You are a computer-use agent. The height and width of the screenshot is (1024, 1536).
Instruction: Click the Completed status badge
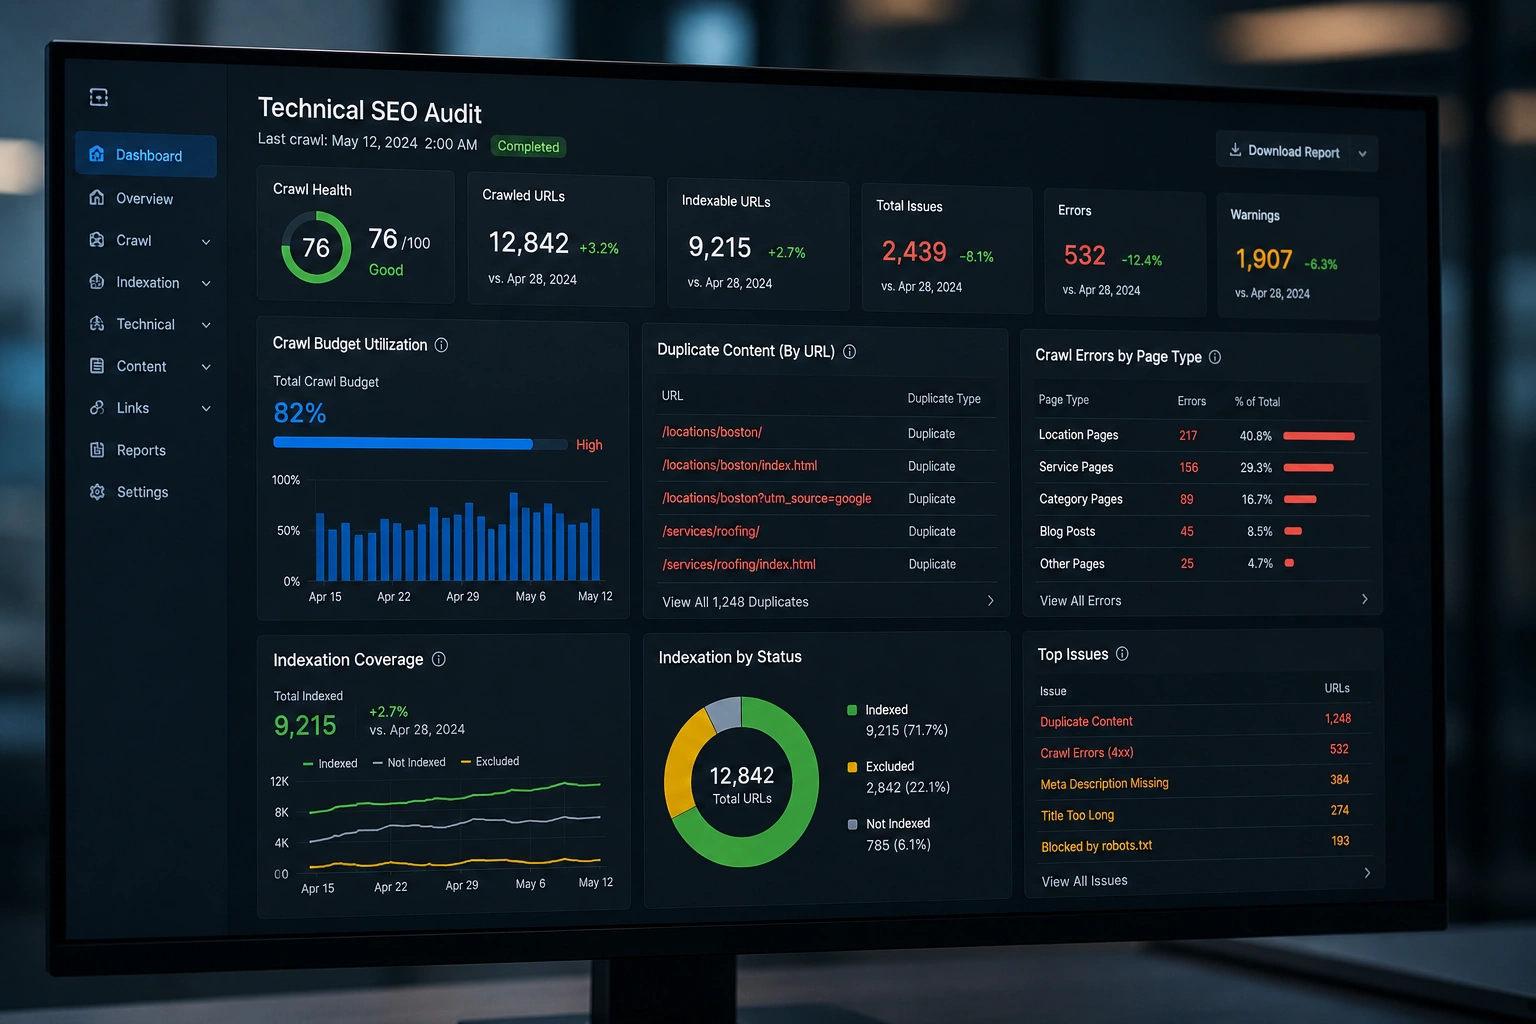pos(528,147)
